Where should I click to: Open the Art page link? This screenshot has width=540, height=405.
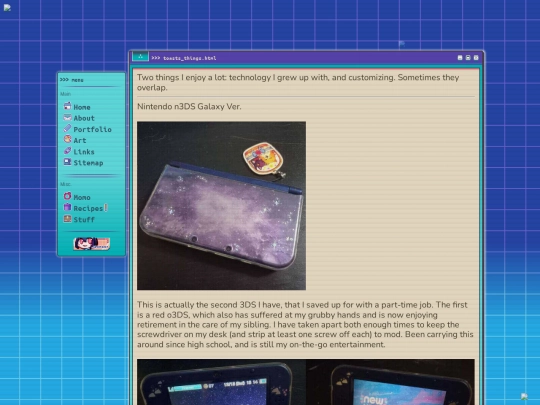pyautogui.click(x=80, y=141)
